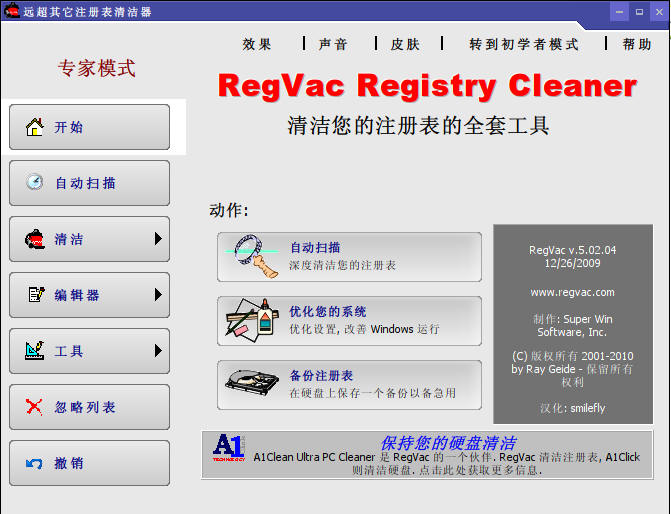Open 忽略列表 from the sidebar label
Viewport: 671px width, 514px height.
[x=85, y=407]
